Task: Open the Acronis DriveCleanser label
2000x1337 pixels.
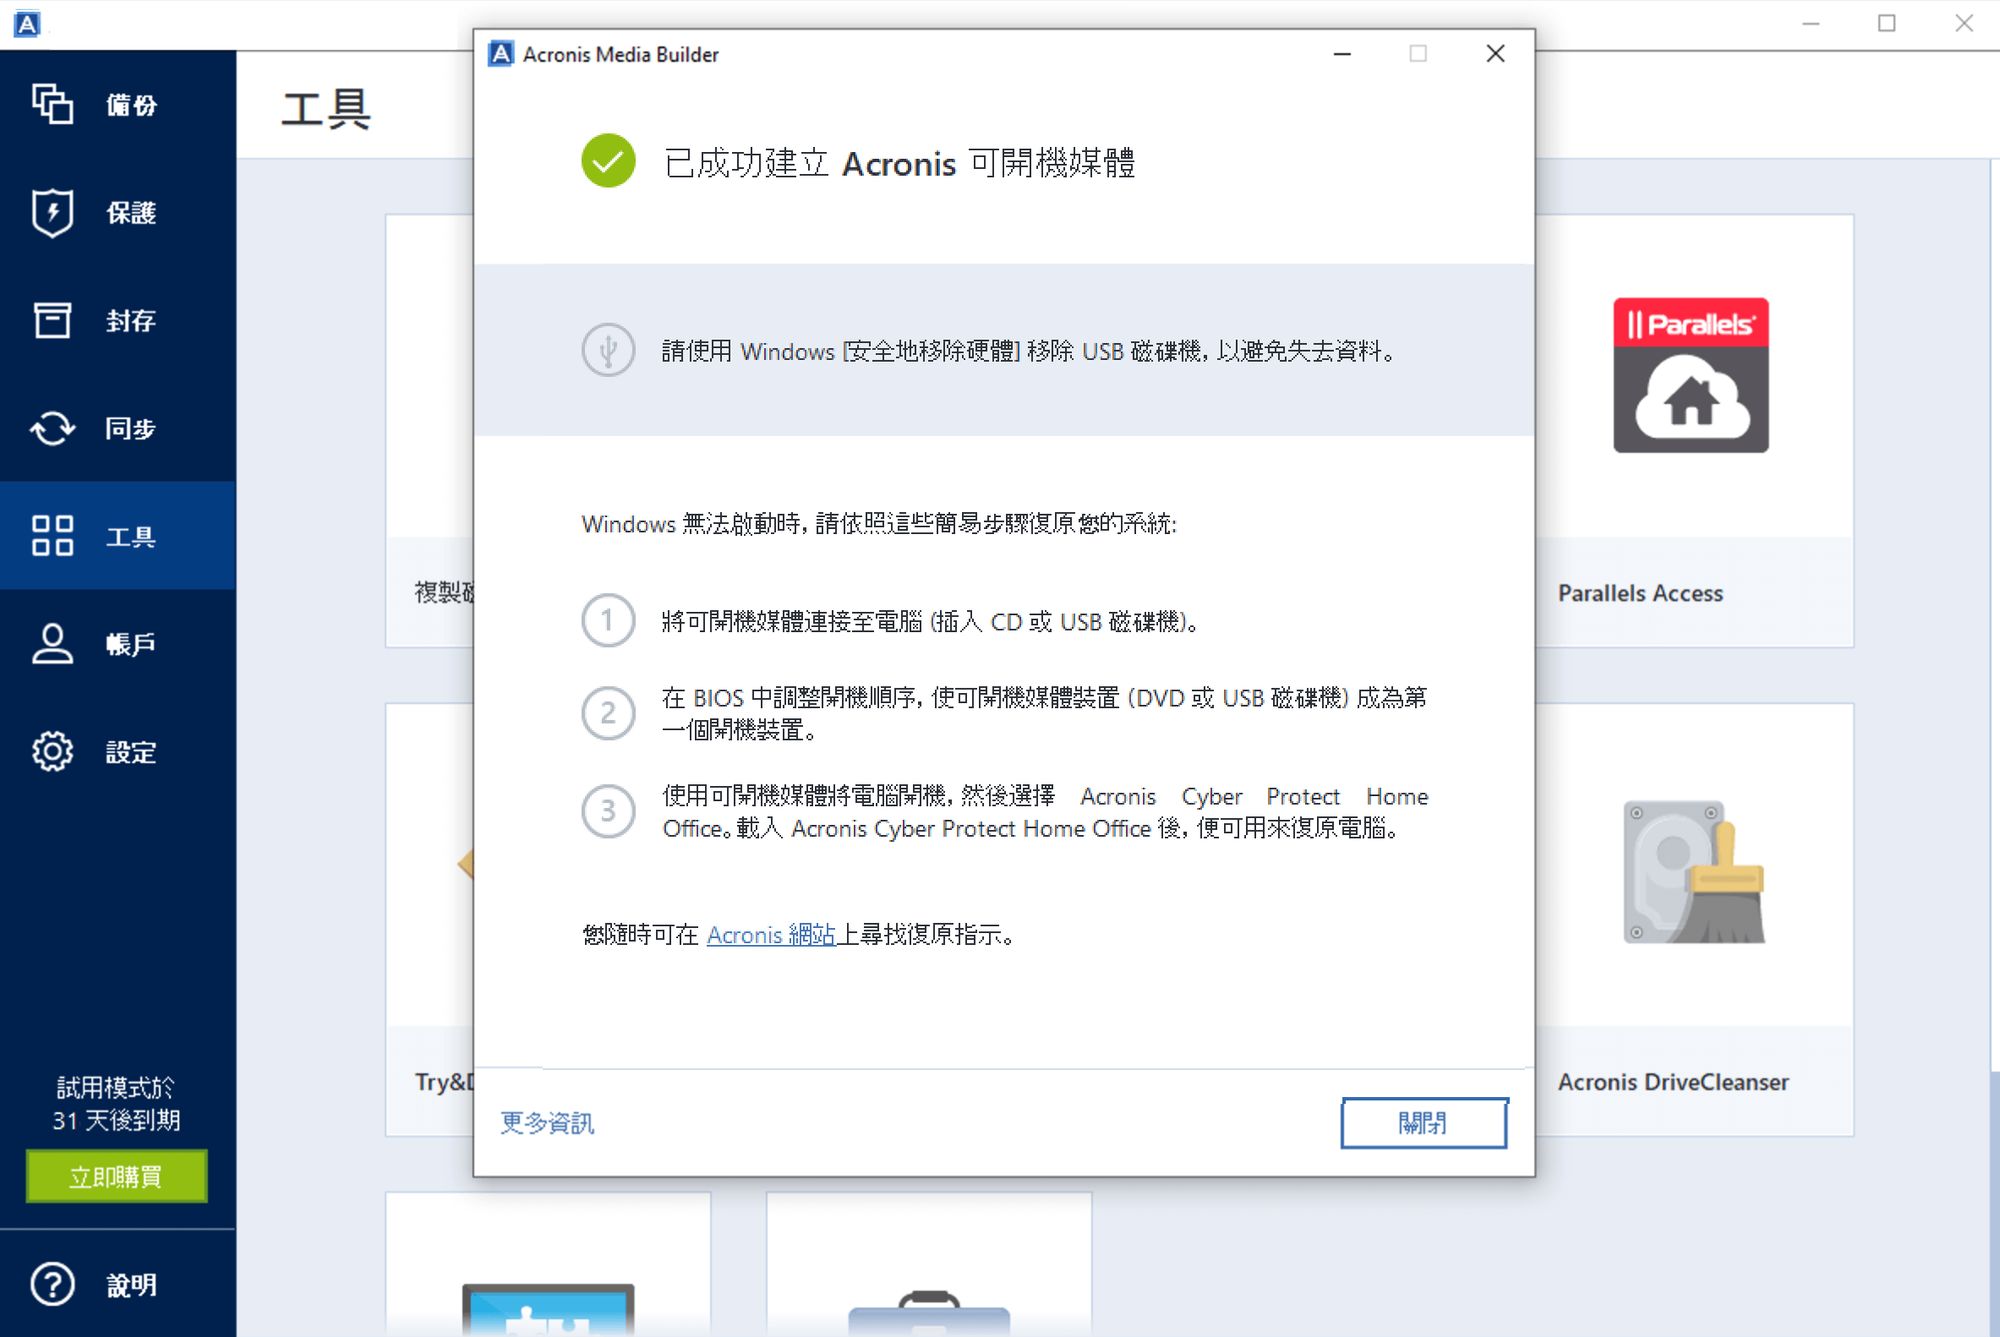Action: [1673, 1082]
